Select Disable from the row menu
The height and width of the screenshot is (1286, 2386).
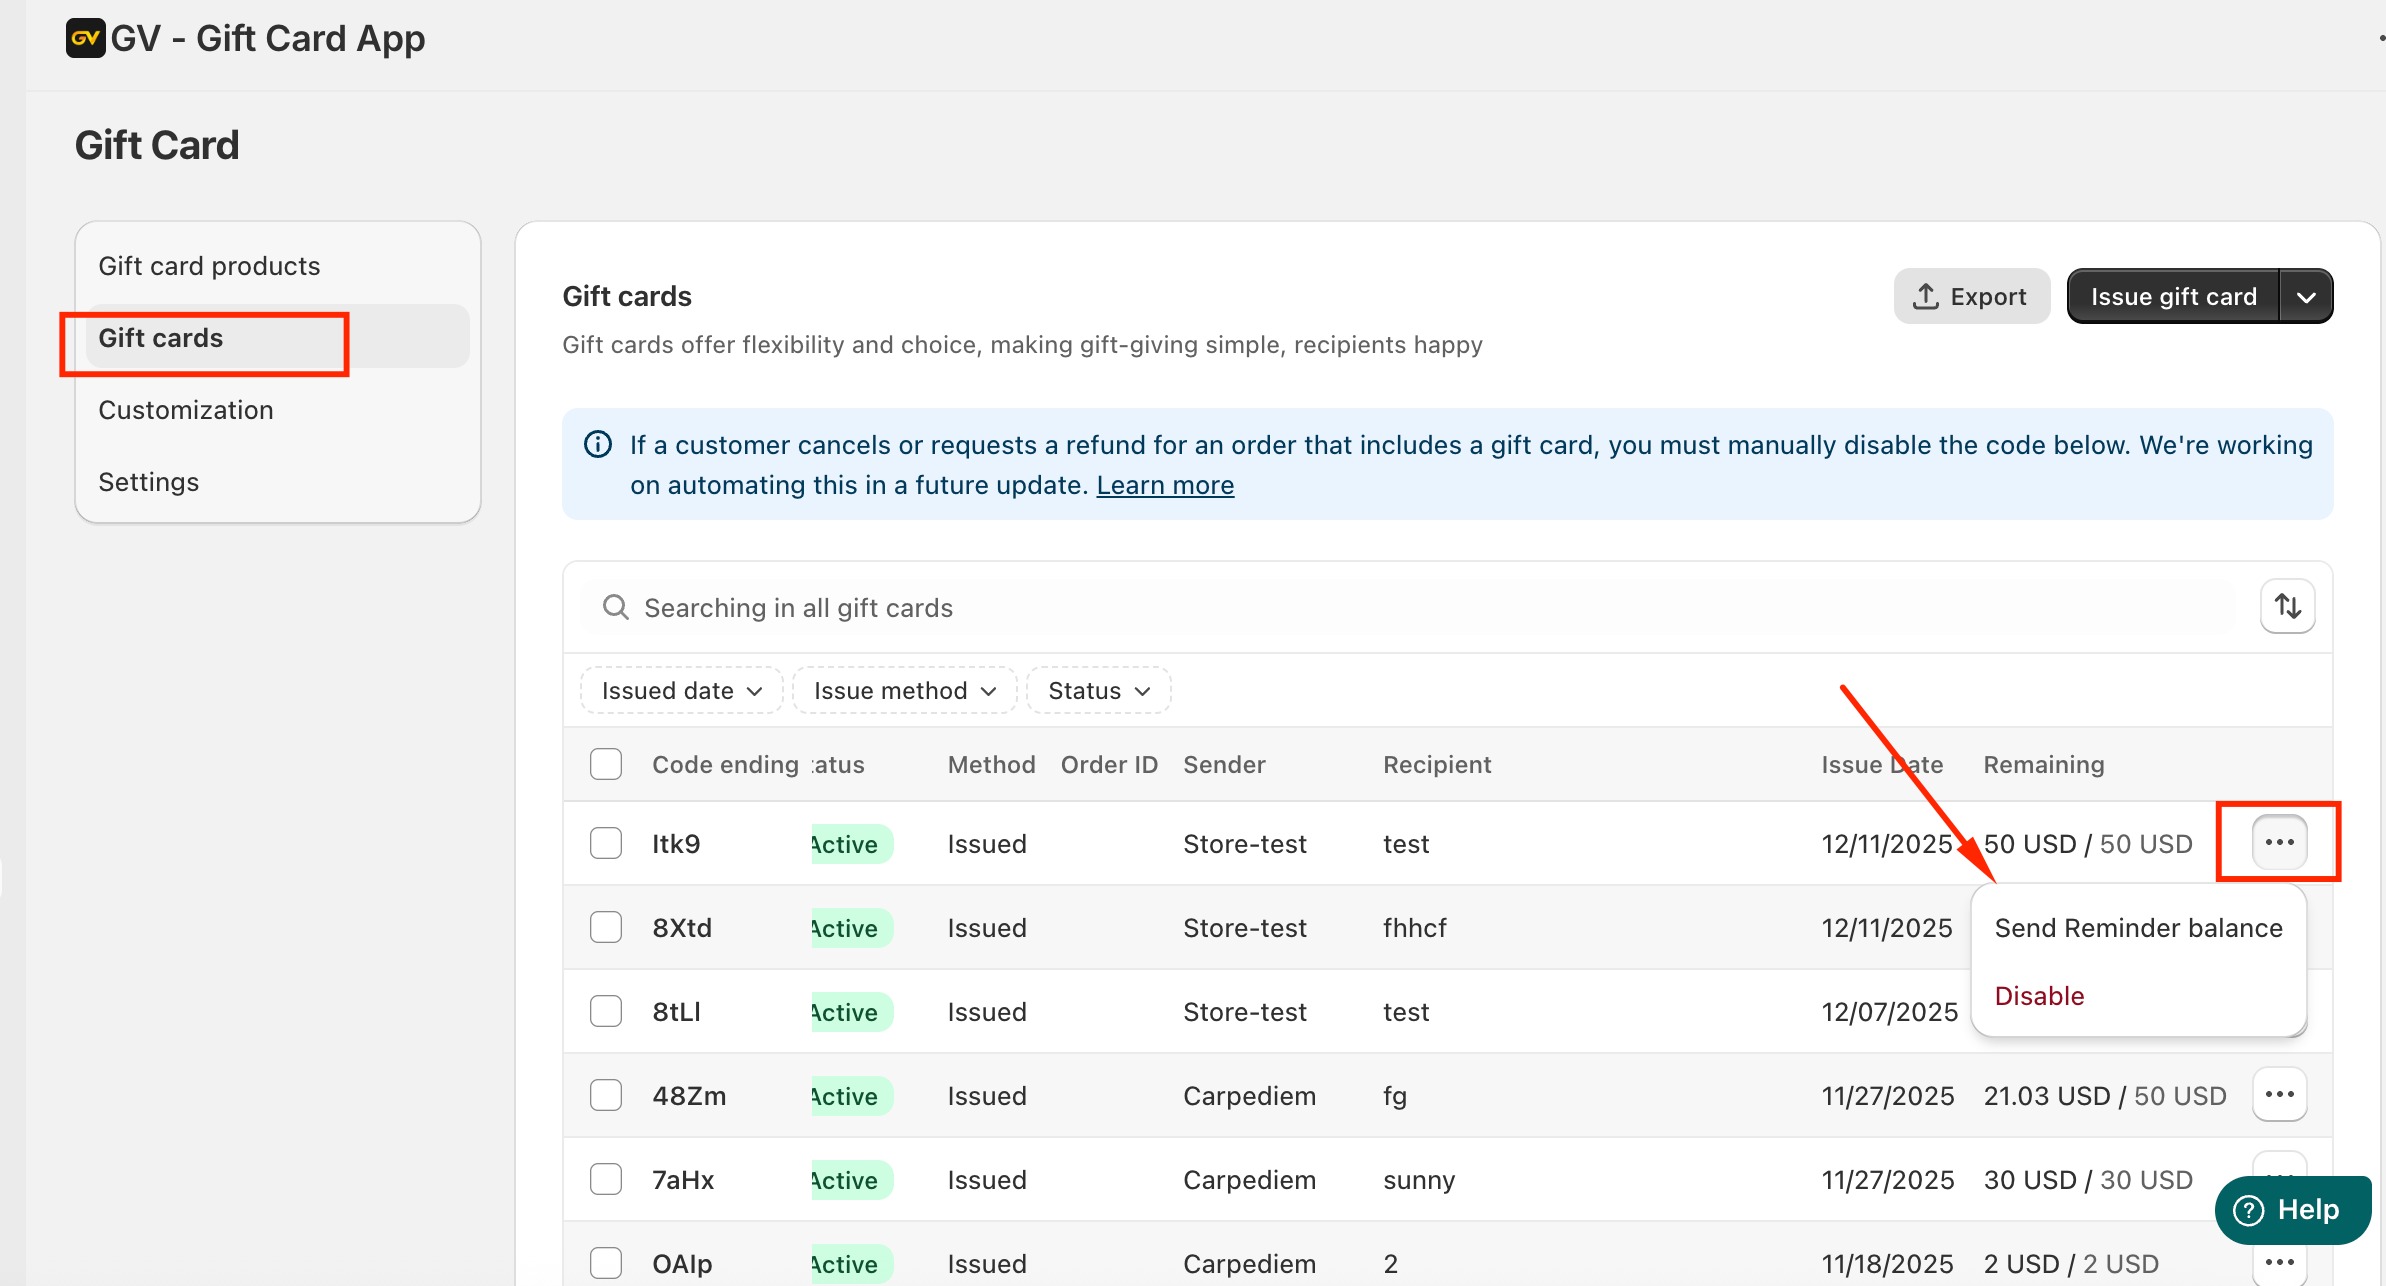[2039, 996]
